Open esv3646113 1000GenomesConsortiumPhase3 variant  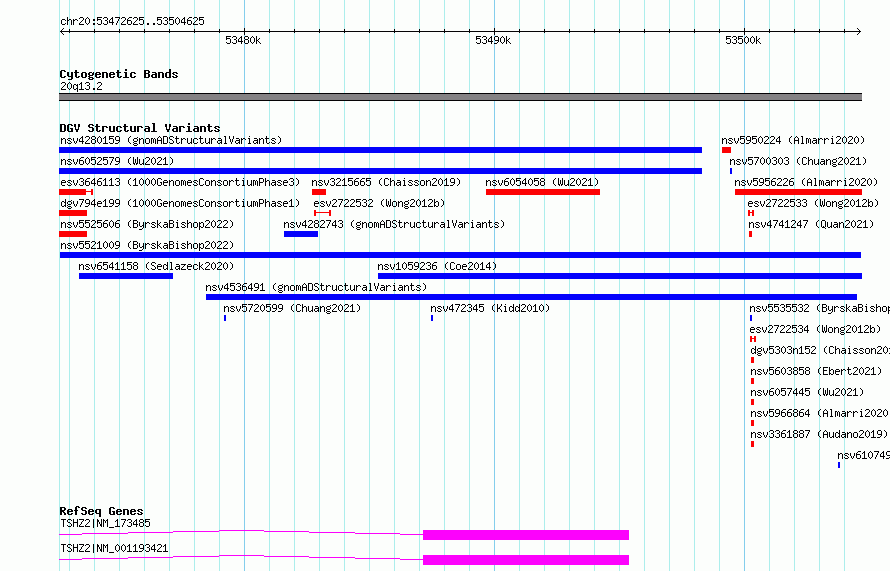point(180,182)
